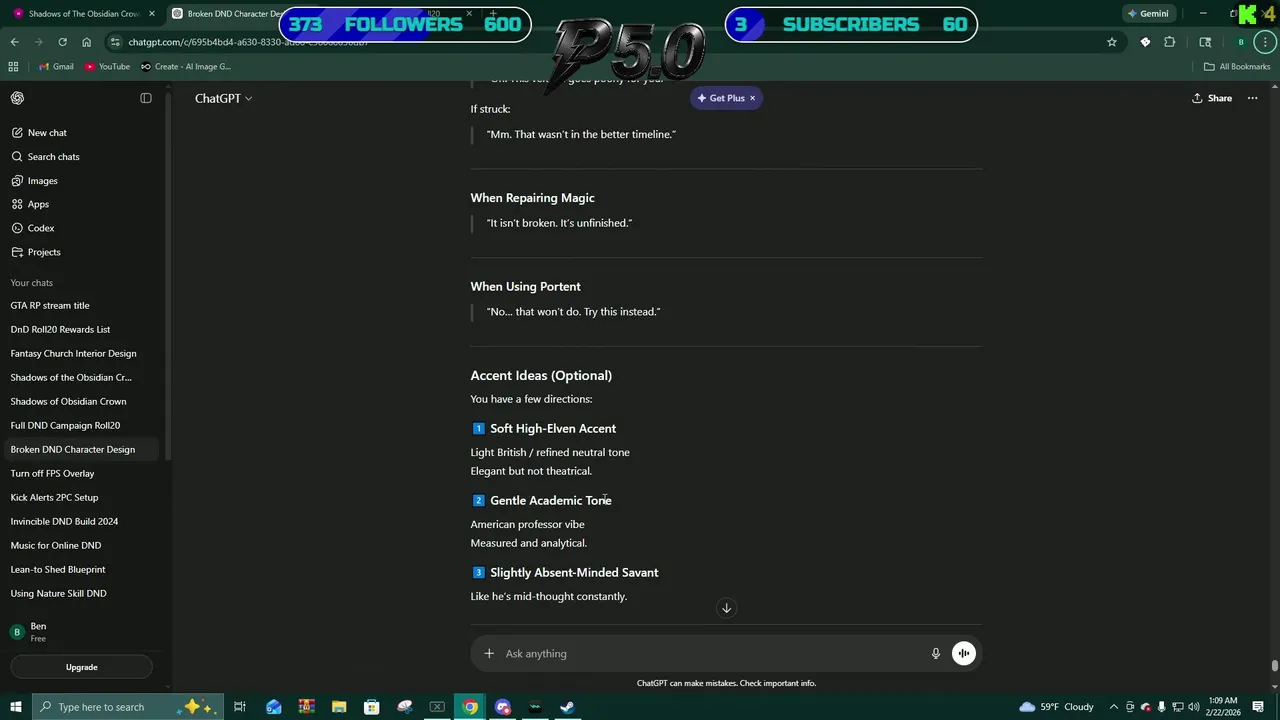Open the browser home page

86,42
